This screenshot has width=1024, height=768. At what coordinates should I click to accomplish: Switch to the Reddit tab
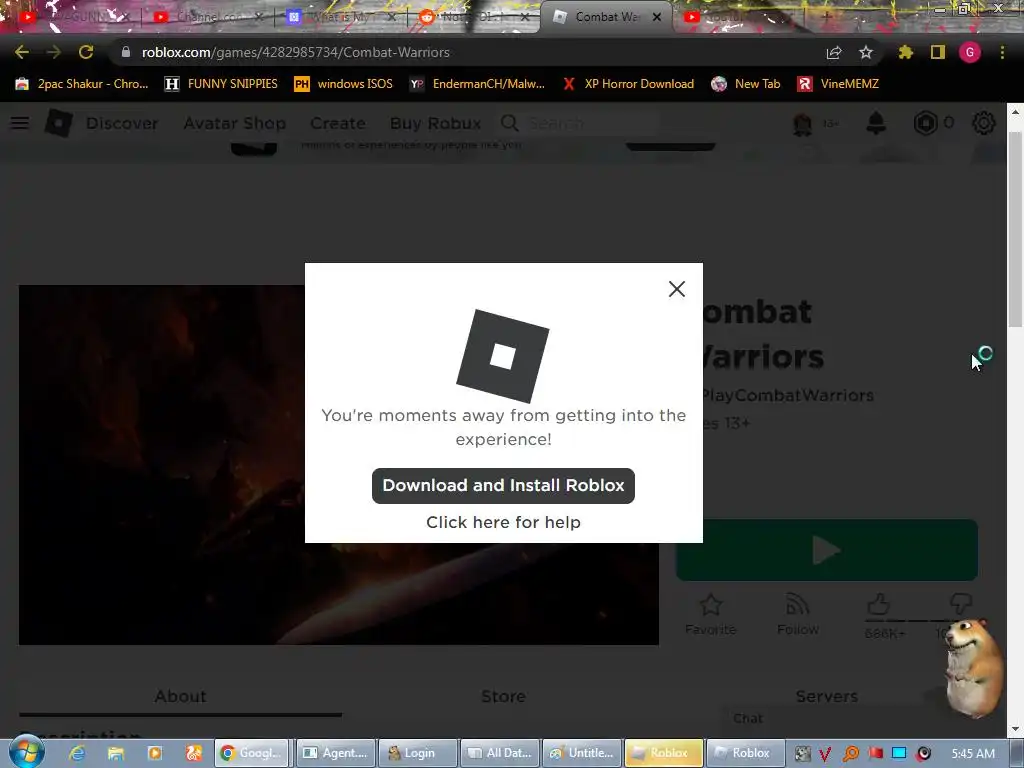click(475, 17)
